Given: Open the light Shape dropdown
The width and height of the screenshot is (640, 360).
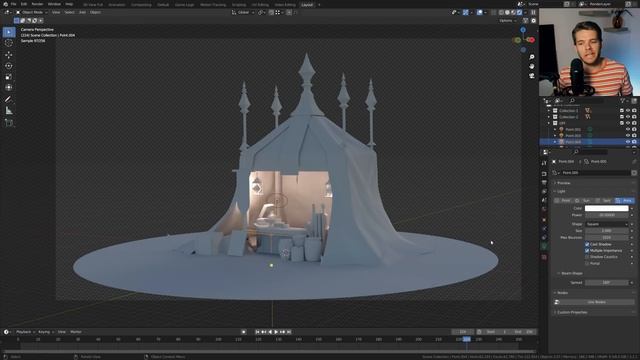Looking at the screenshot, I should coord(607,224).
